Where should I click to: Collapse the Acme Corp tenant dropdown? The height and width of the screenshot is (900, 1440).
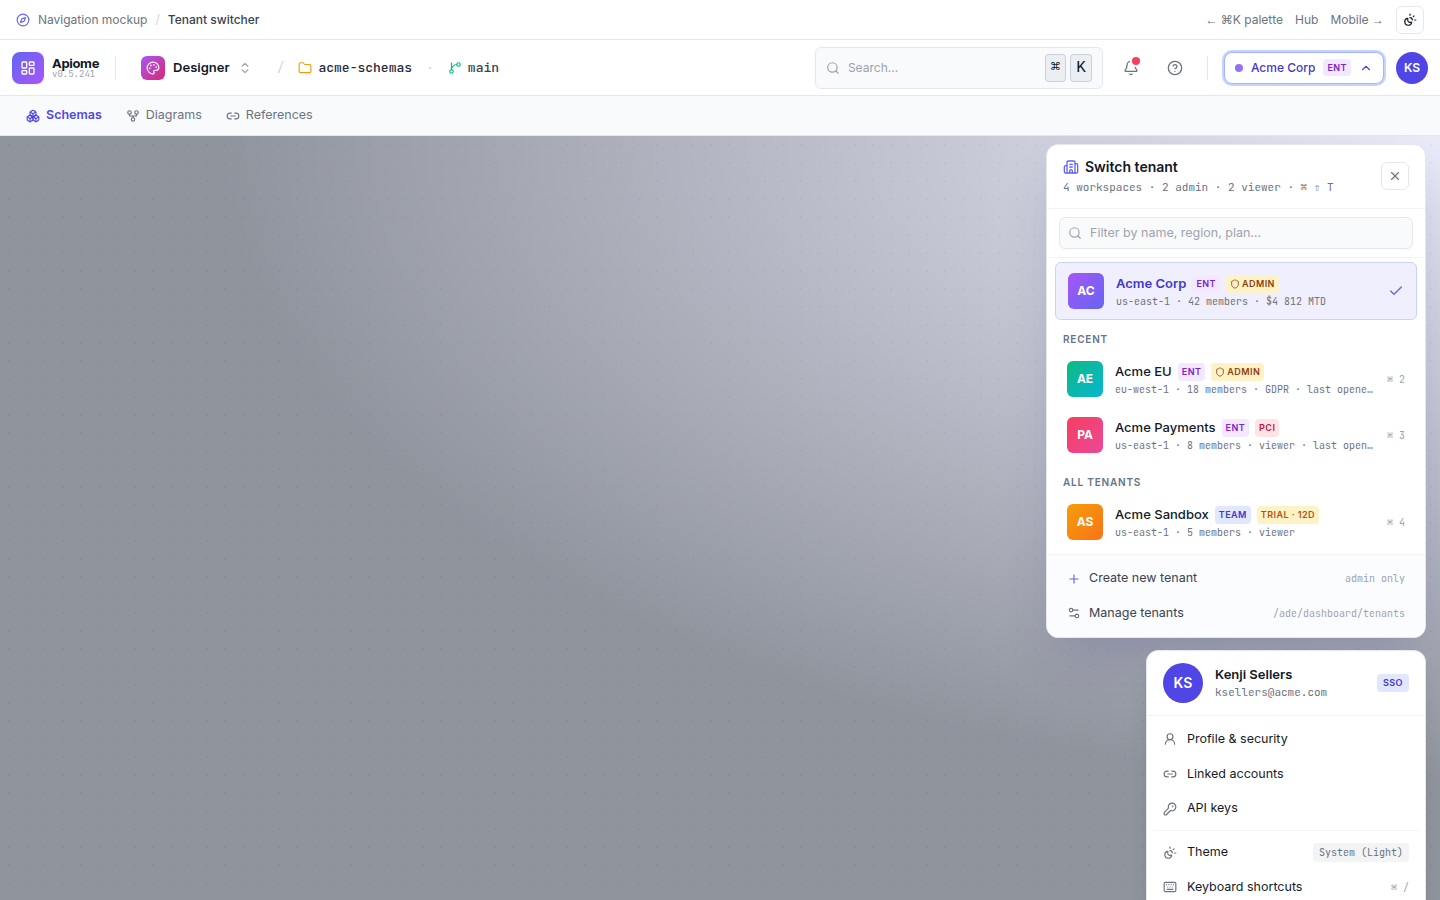coord(1304,68)
